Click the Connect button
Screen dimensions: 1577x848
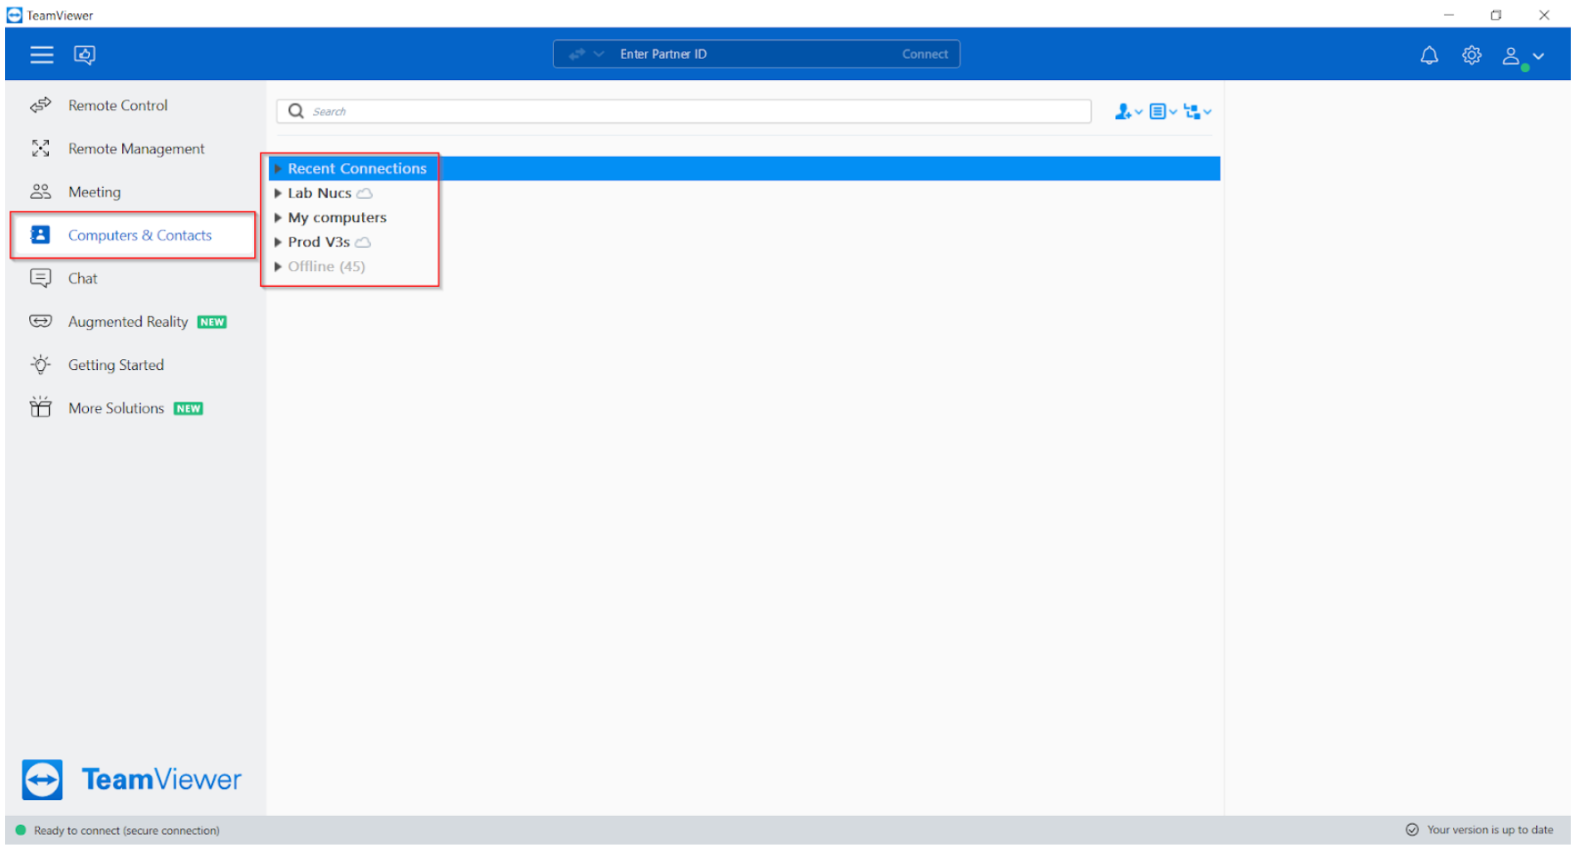(x=924, y=55)
